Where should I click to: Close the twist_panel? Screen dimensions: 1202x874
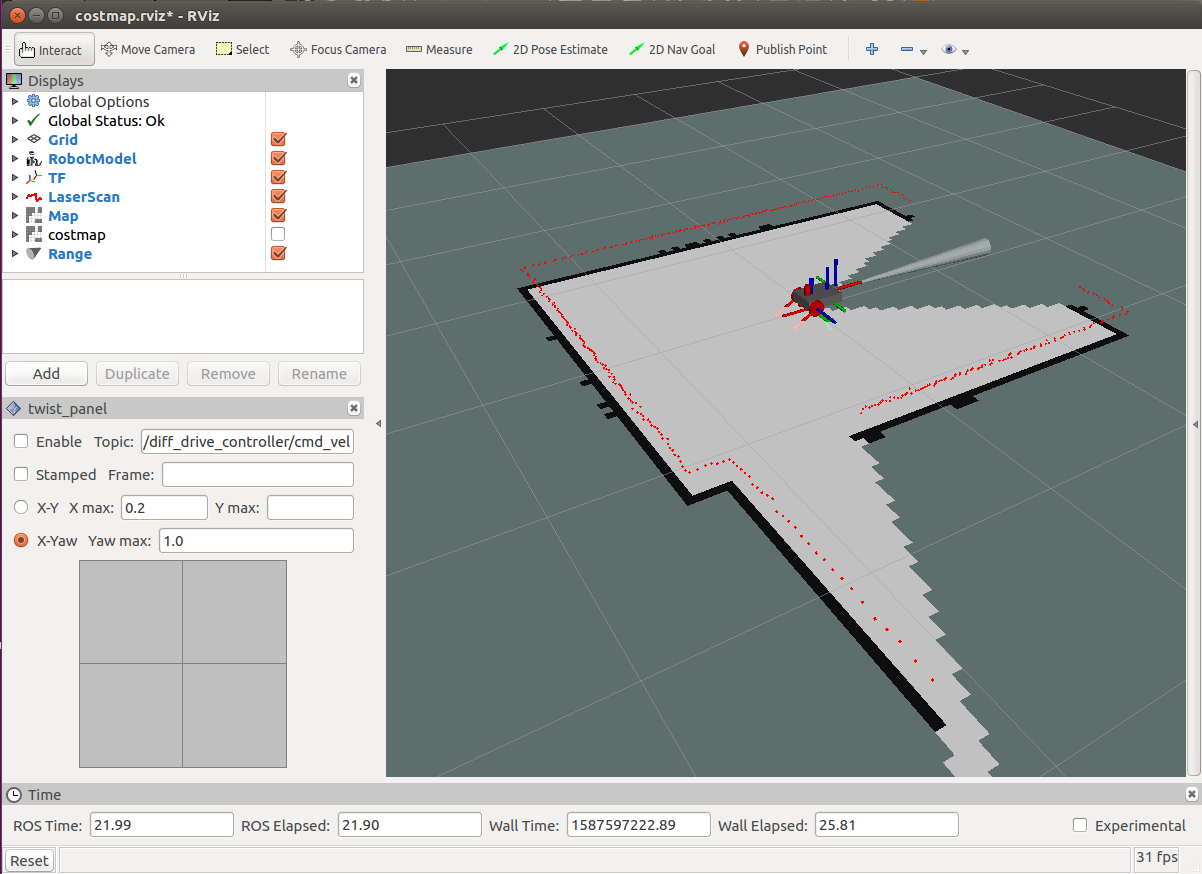pos(353,408)
